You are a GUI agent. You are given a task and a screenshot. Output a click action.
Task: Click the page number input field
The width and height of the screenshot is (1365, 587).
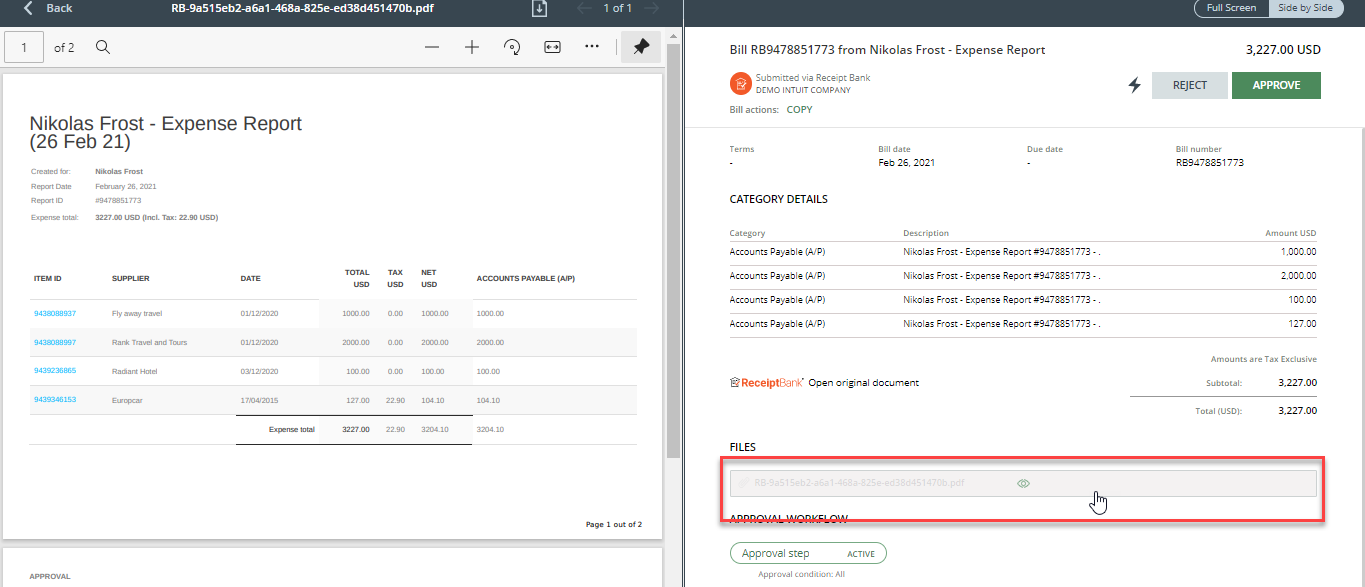click(x=24, y=47)
